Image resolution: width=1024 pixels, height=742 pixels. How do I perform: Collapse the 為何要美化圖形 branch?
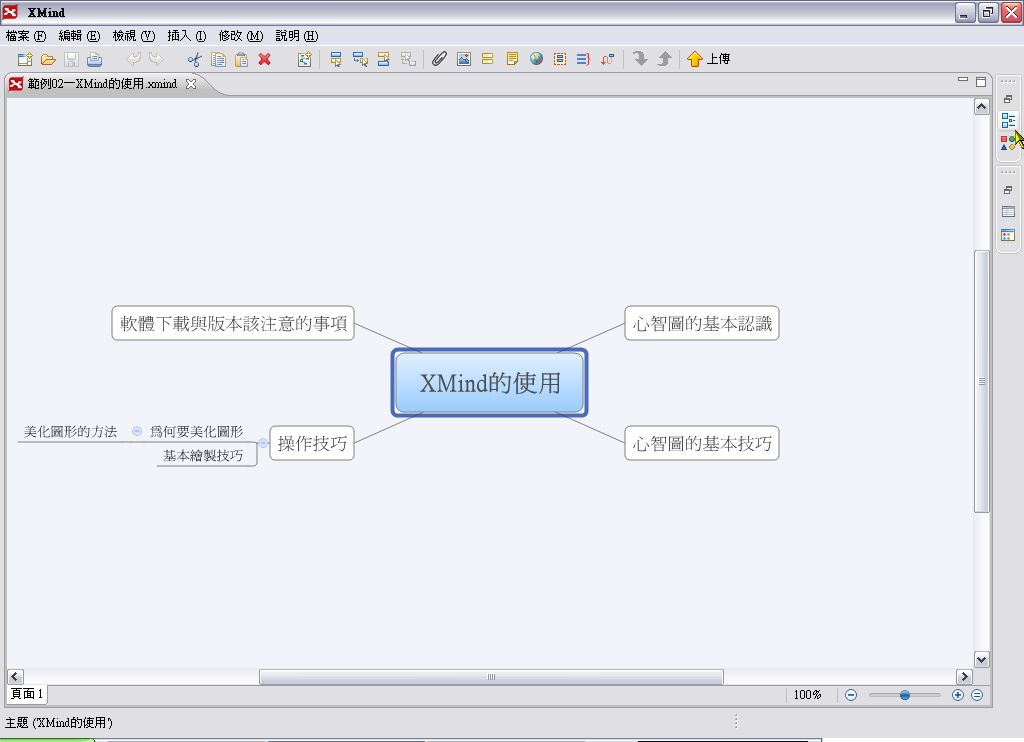[x=137, y=431]
